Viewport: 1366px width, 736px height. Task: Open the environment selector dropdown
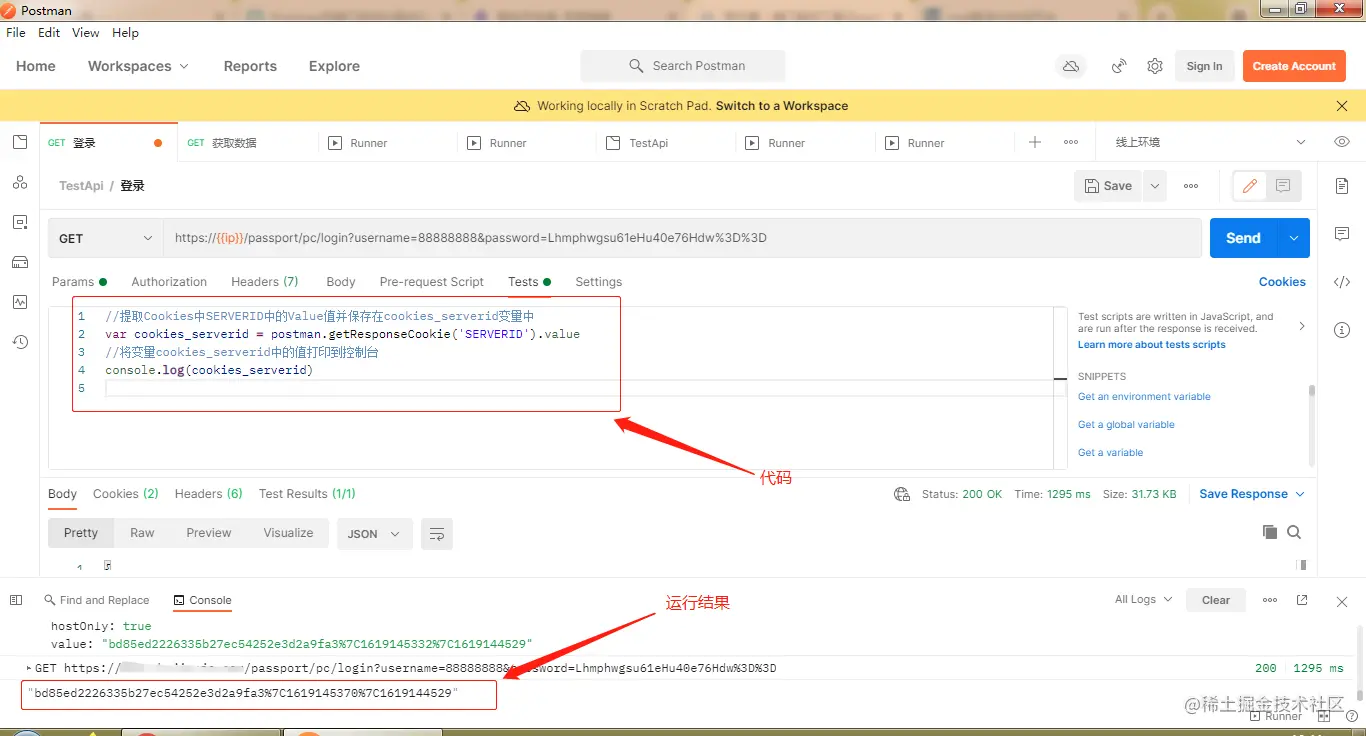(x=1209, y=142)
